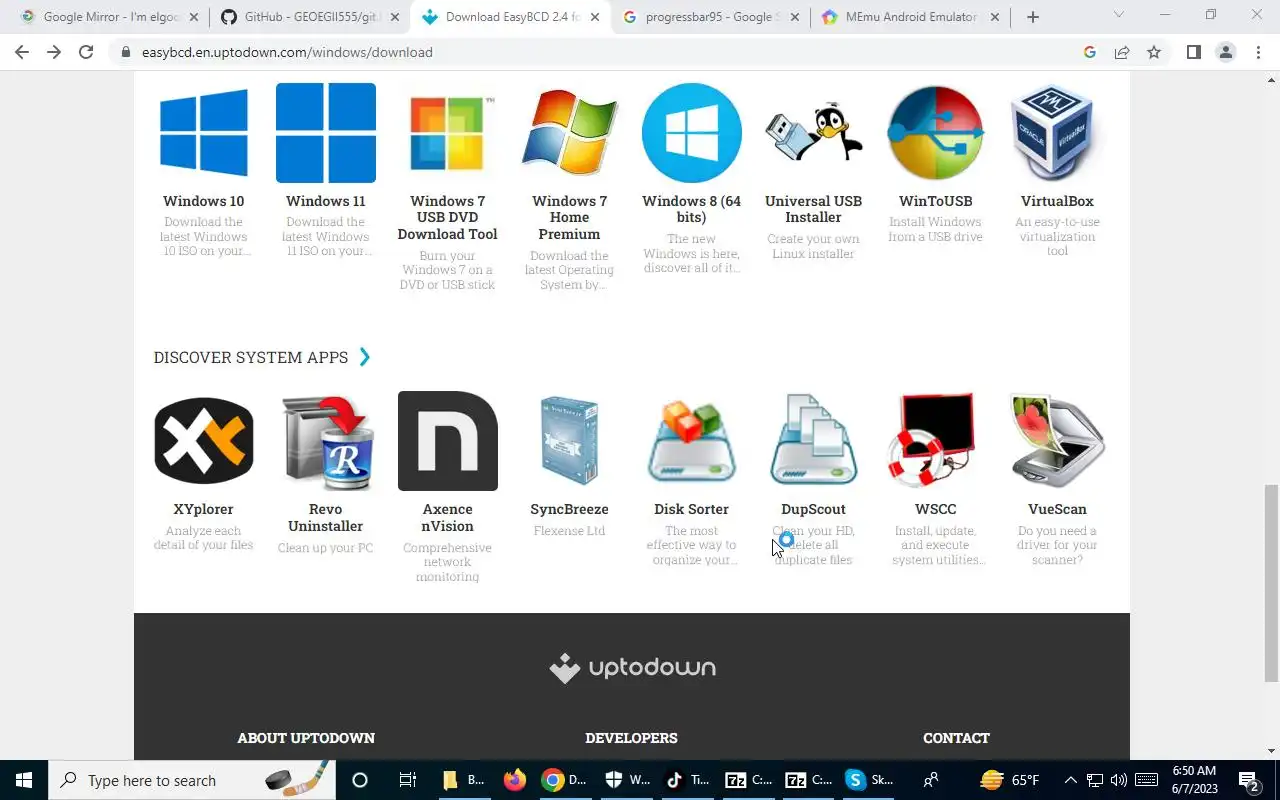The height and width of the screenshot is (800, 1280).
Task: Open the Axence nVision icon
Action: pos(448,441)
